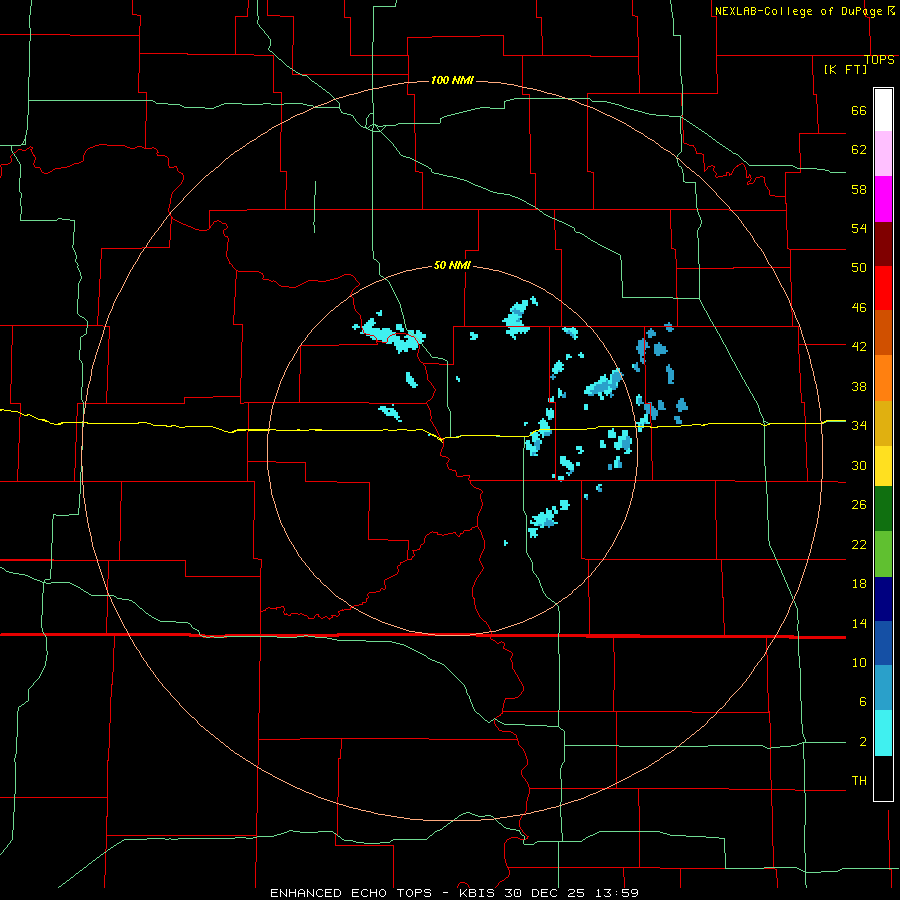Select the bright red legend swatch

pyautogui.click(x=883, y=288)
